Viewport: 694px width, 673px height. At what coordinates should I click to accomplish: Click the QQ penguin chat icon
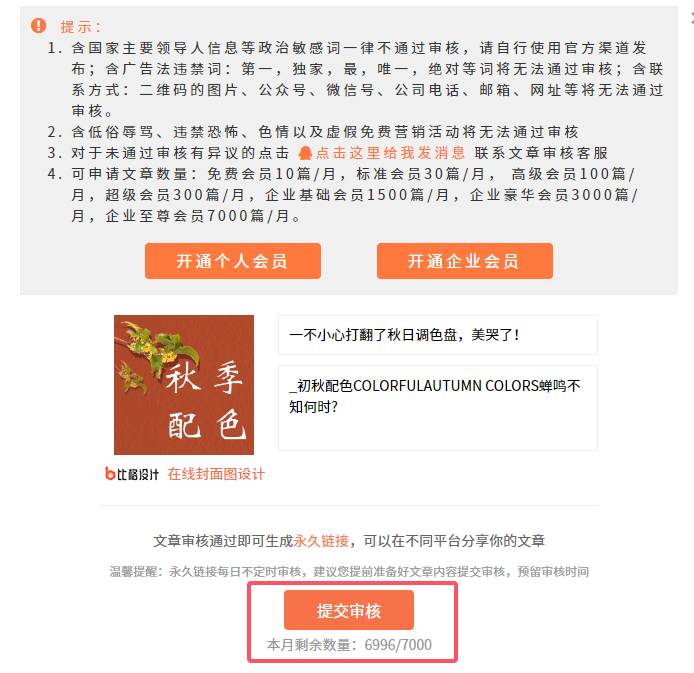(x=305, y=153)
